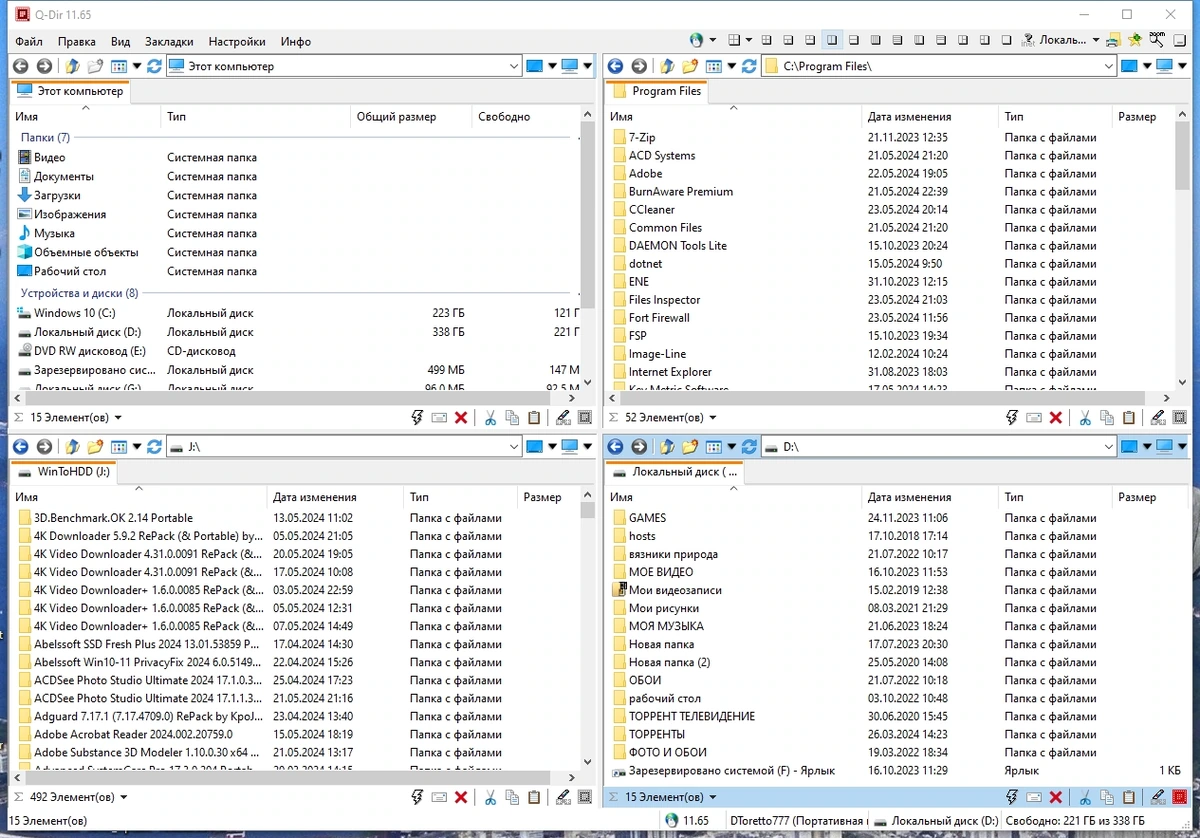Image resolution: width=1200 pixels, height=838 pixels.
Task: Select the ТОРРЕНТЫ folder
Action: click(657, 734)
